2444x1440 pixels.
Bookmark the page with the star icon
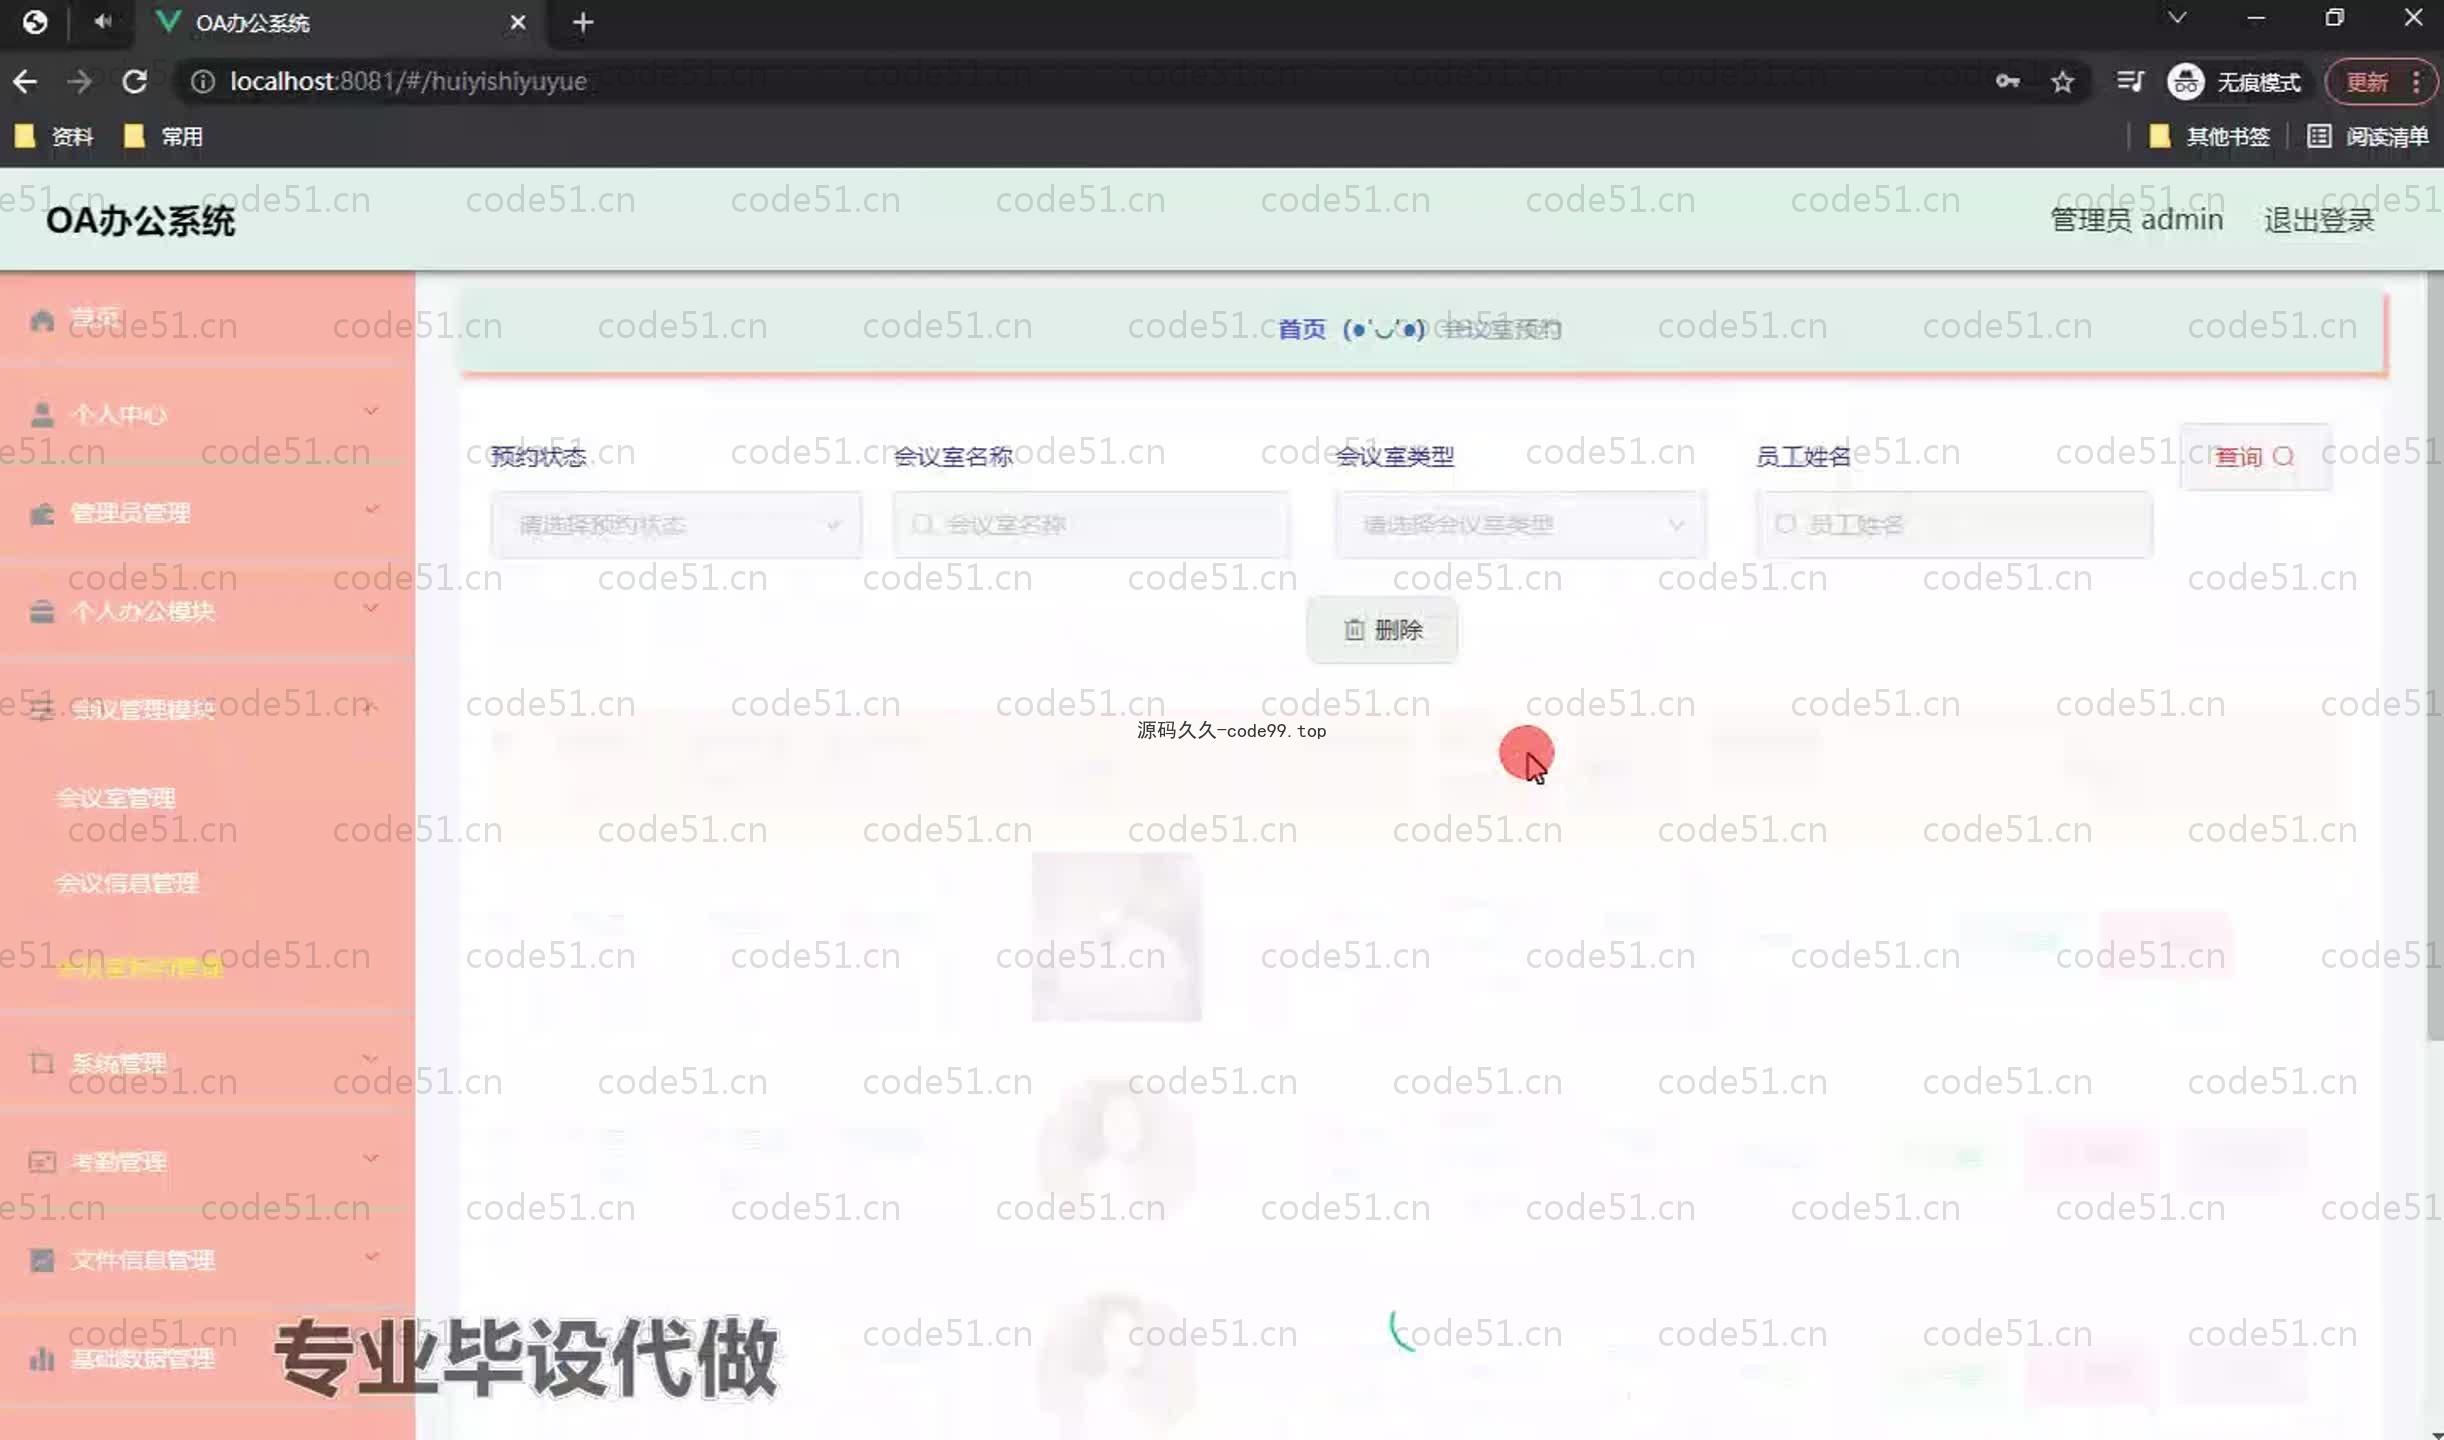(x=2062, y=82)
